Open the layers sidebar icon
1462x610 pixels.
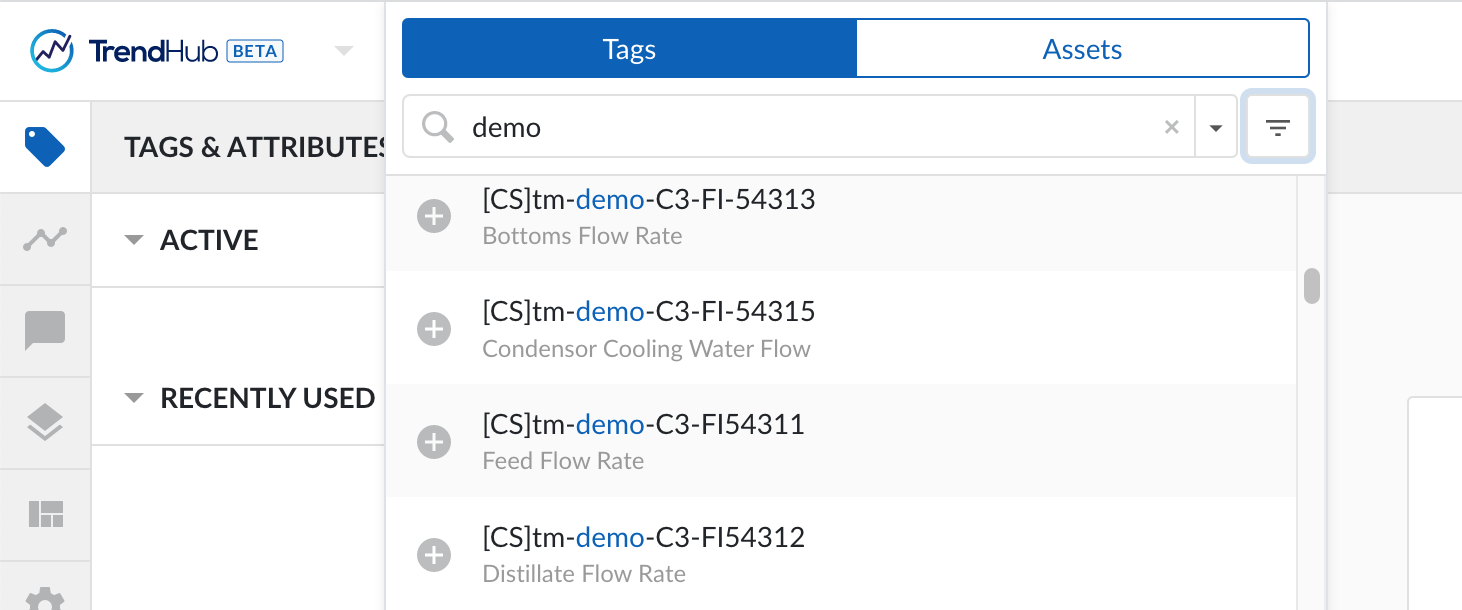(45, 423)
